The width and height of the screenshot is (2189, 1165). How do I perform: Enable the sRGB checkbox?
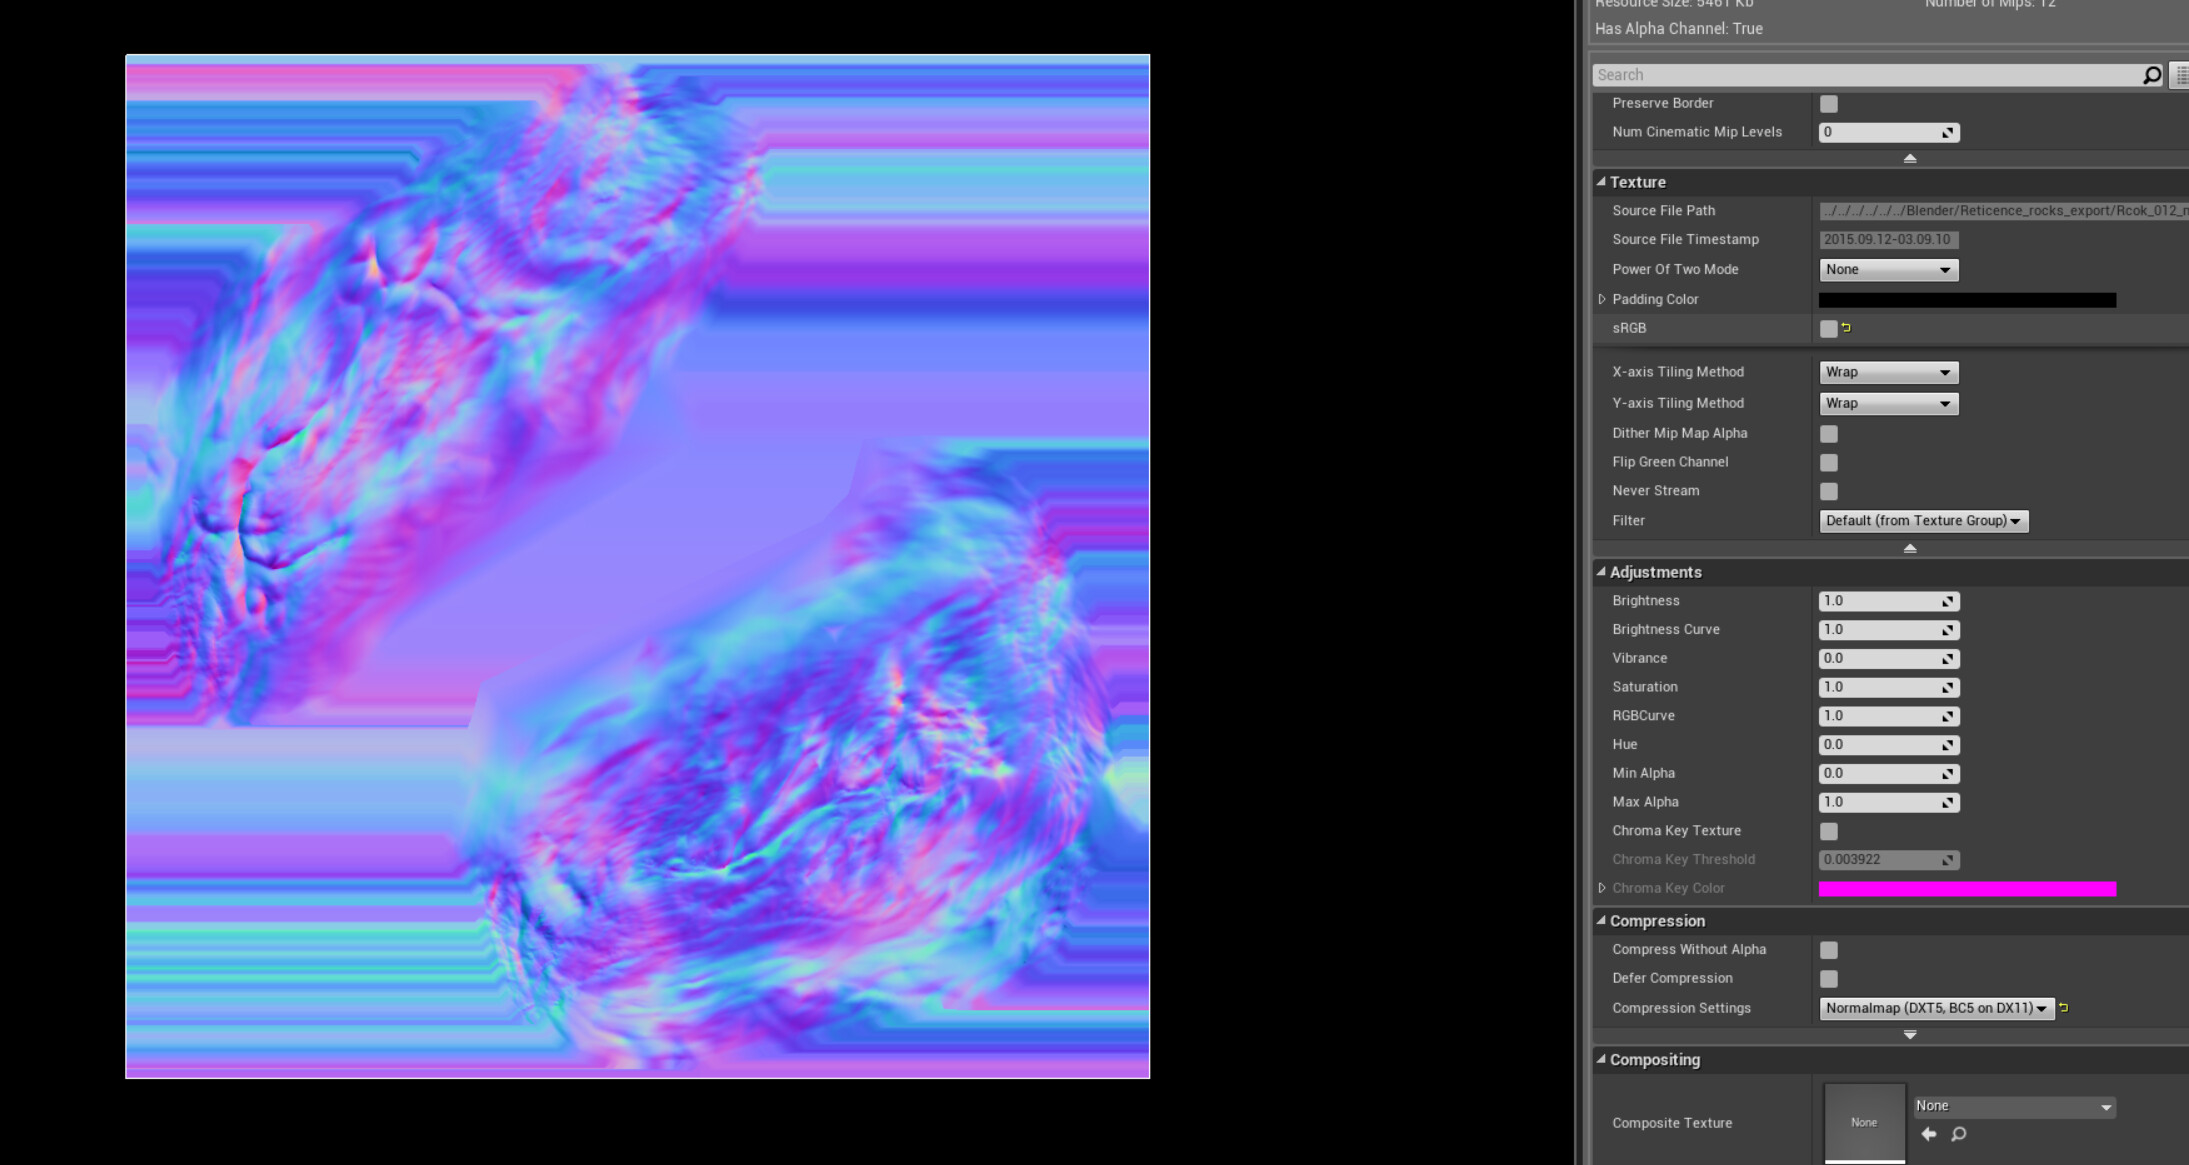pyautogui.click(x=1828, y=329)
